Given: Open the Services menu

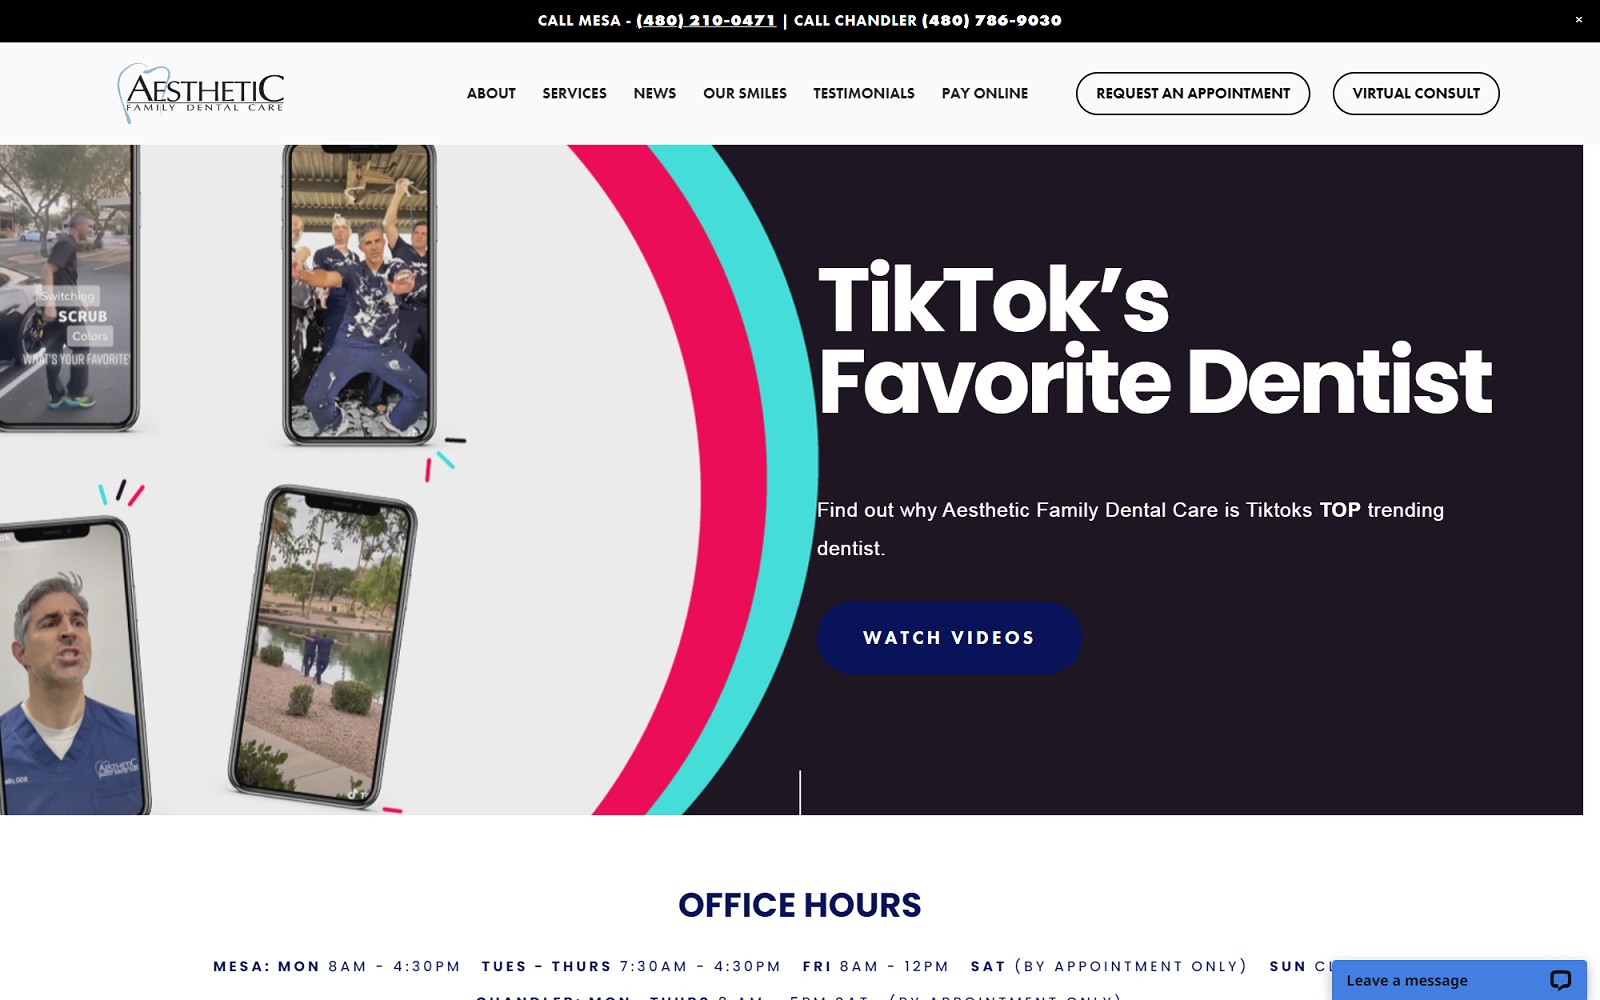Looking at the screenshot, I should pos(574,93).
